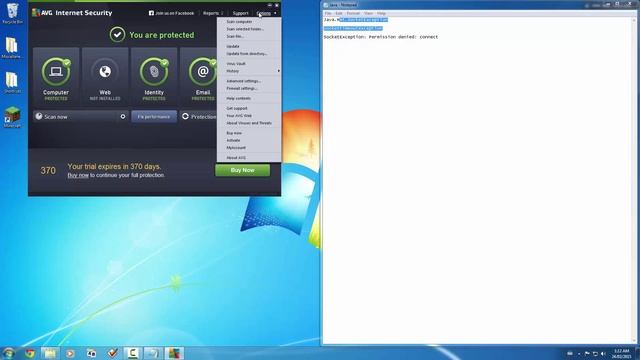
Task: Show hidden tray icons arrow
Action: pos(579,354)
